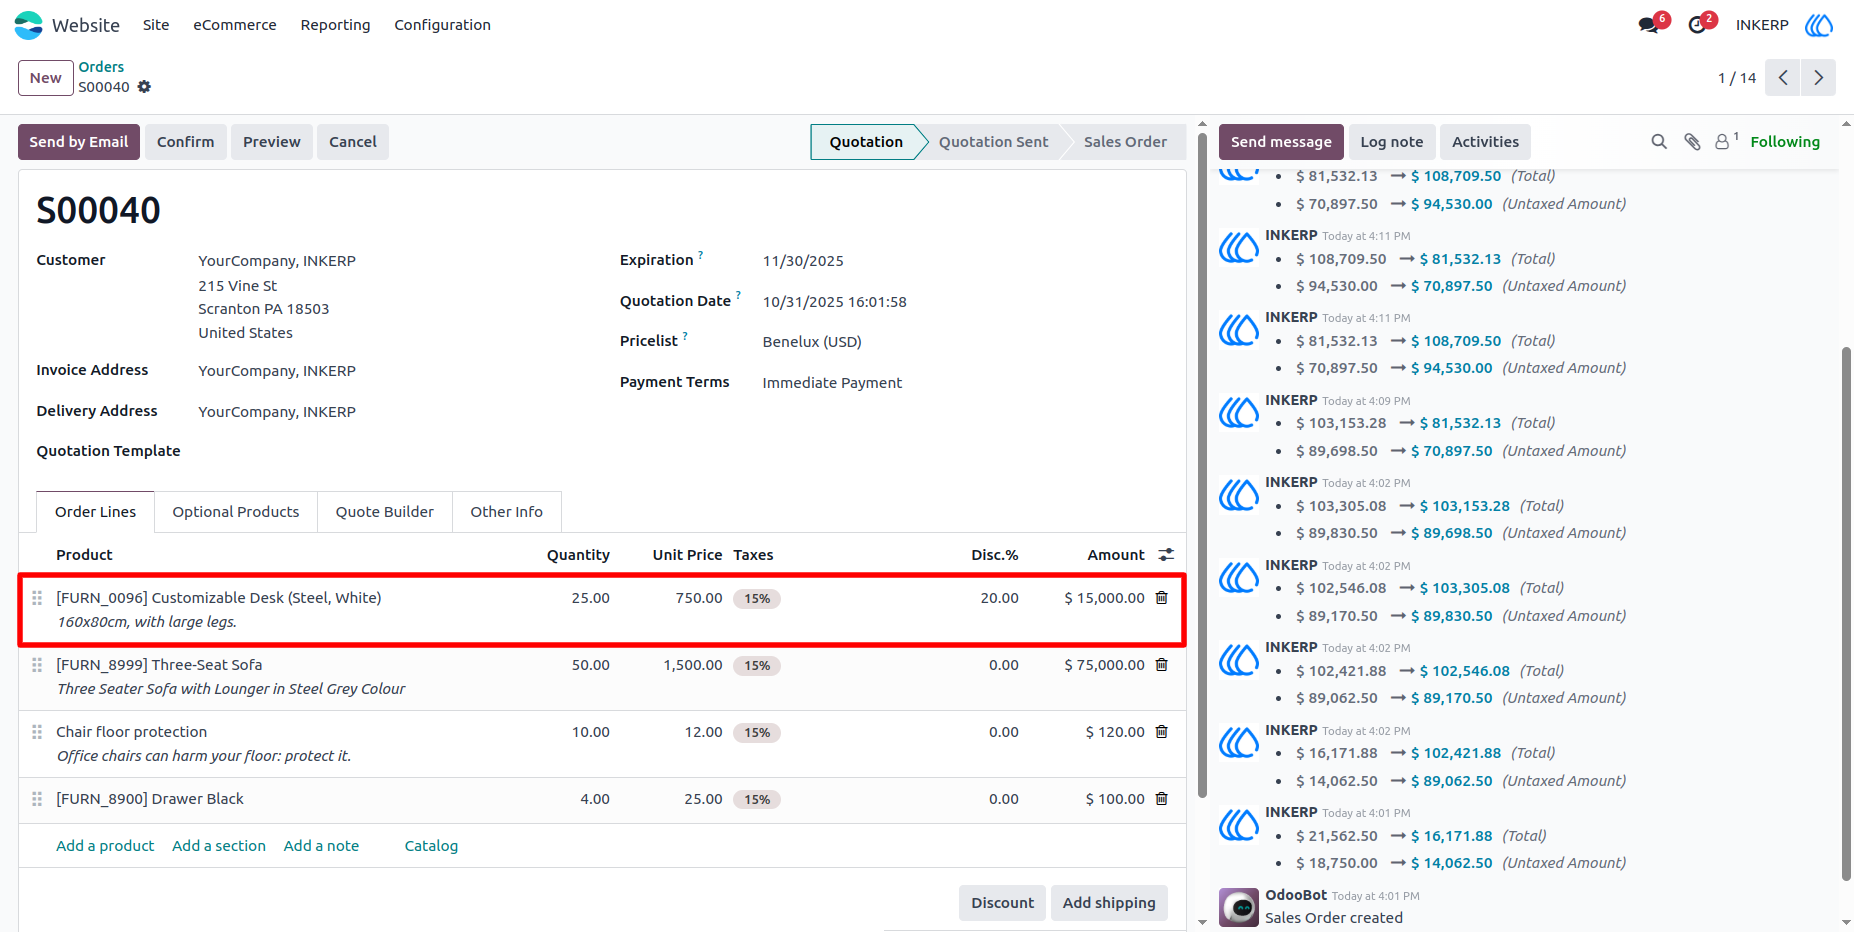This screenshot has width=1854, height=932.
Task: Switch to Other Info tab
Action: coord(507,512)
